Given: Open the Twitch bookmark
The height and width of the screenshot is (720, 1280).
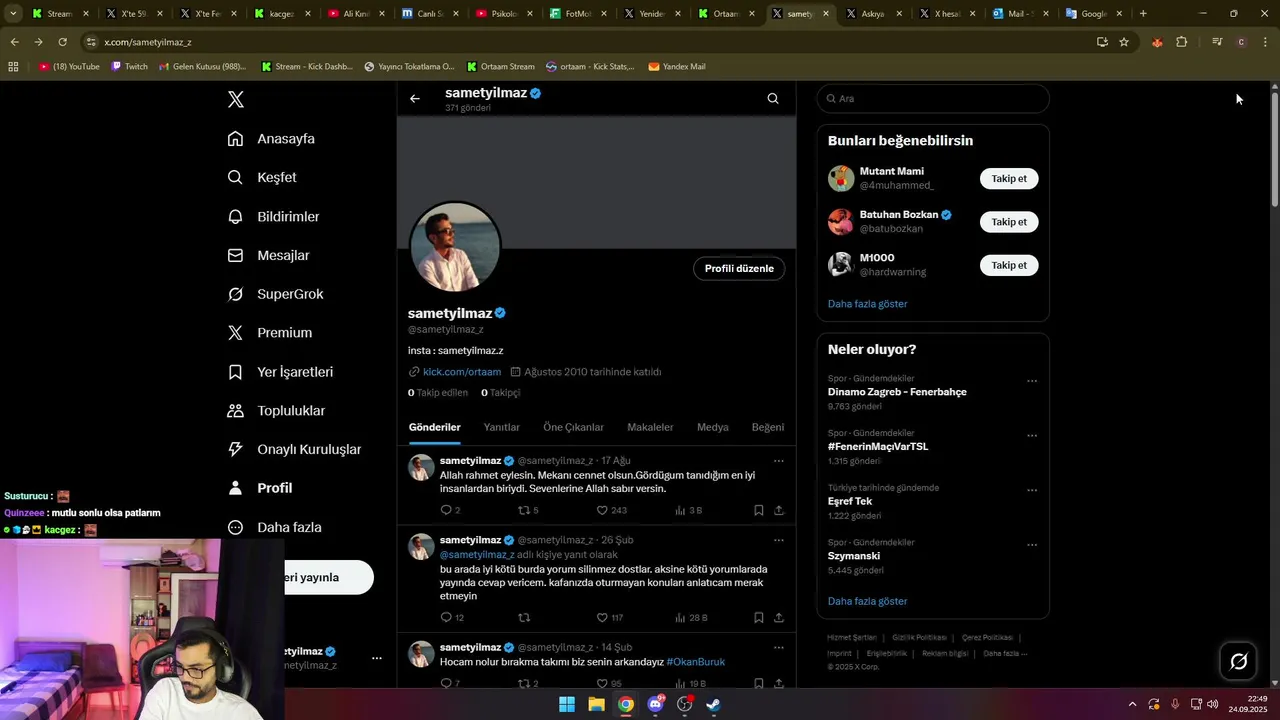Looking at the screenshot, I should point(130,67).
